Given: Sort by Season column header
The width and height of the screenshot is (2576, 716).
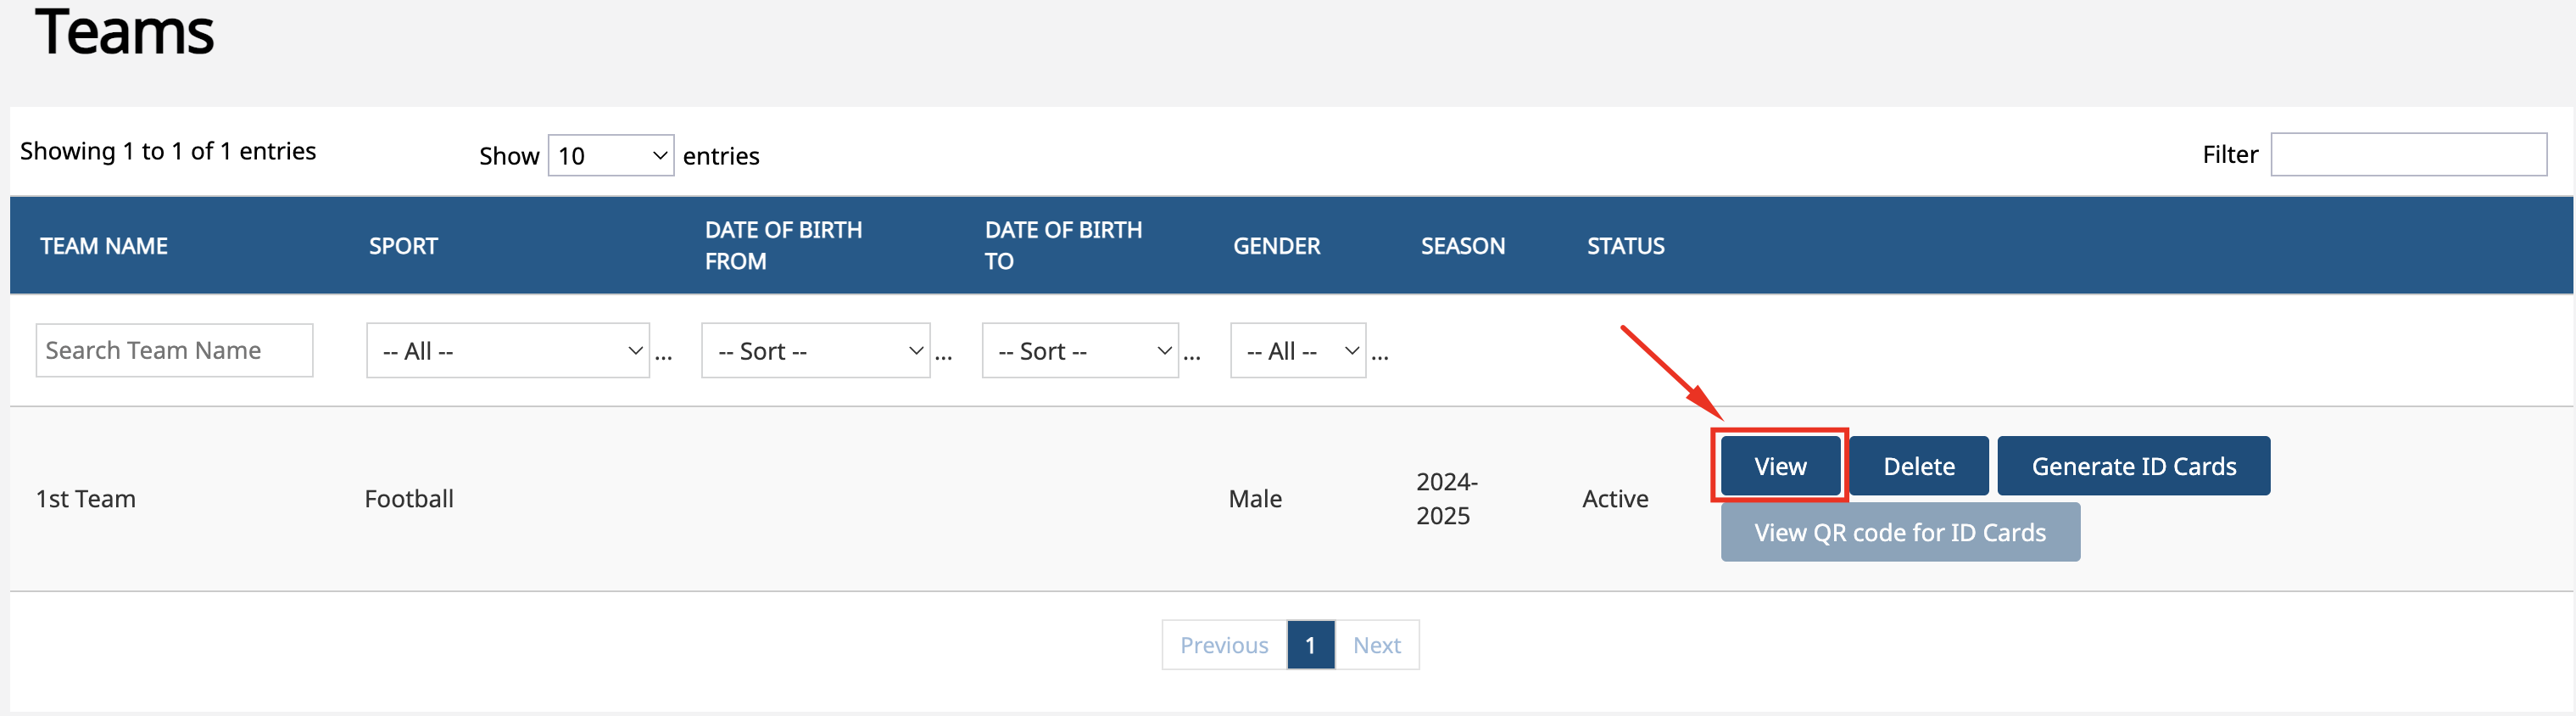Looking at the screenshot, I should [x=1462, y=246].
